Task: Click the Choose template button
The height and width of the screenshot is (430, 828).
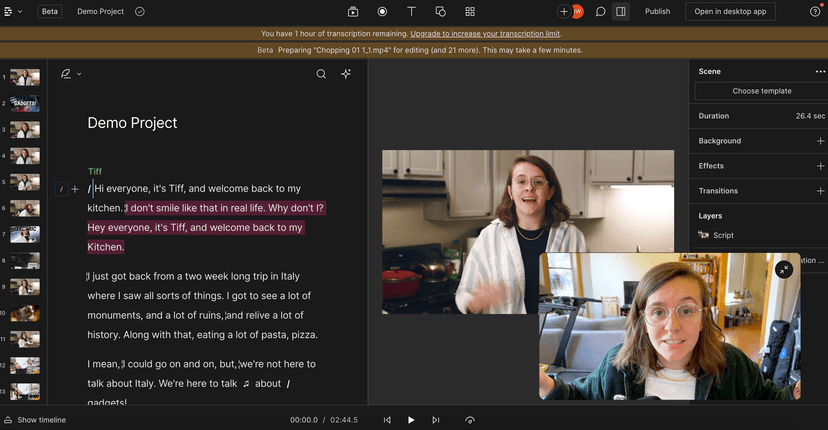Action: [761, 91]
